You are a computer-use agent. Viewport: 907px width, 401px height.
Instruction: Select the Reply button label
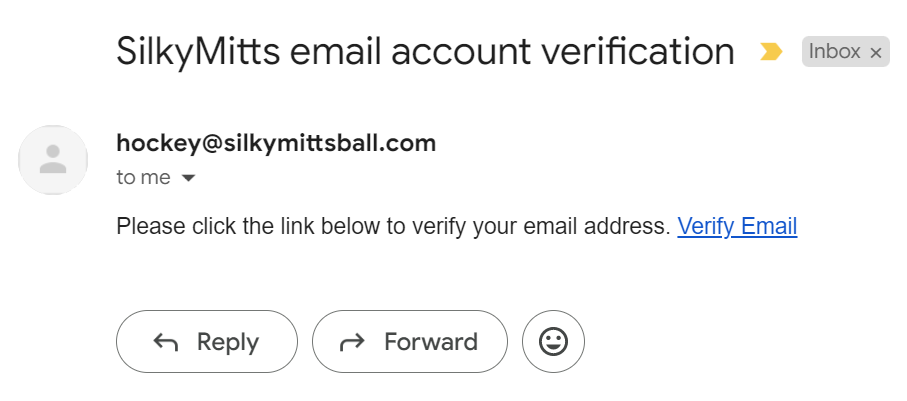click(228, 342)
